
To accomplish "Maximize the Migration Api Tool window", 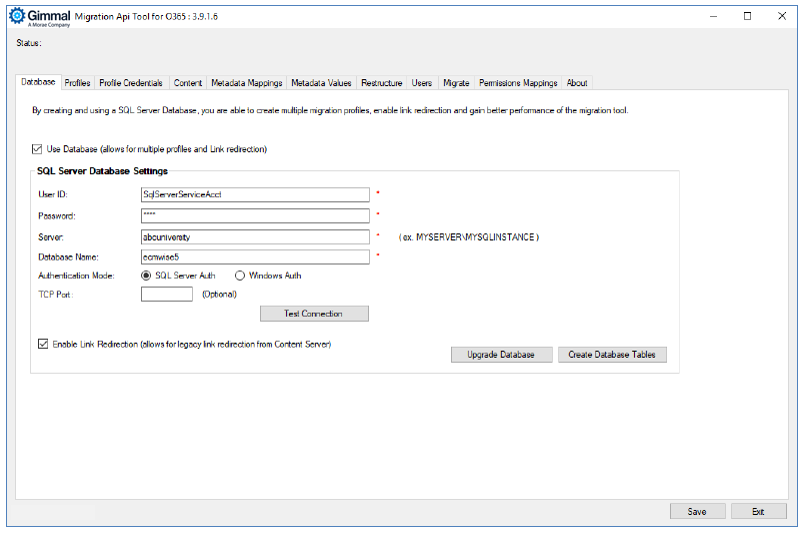I will (x=747, y=16).
